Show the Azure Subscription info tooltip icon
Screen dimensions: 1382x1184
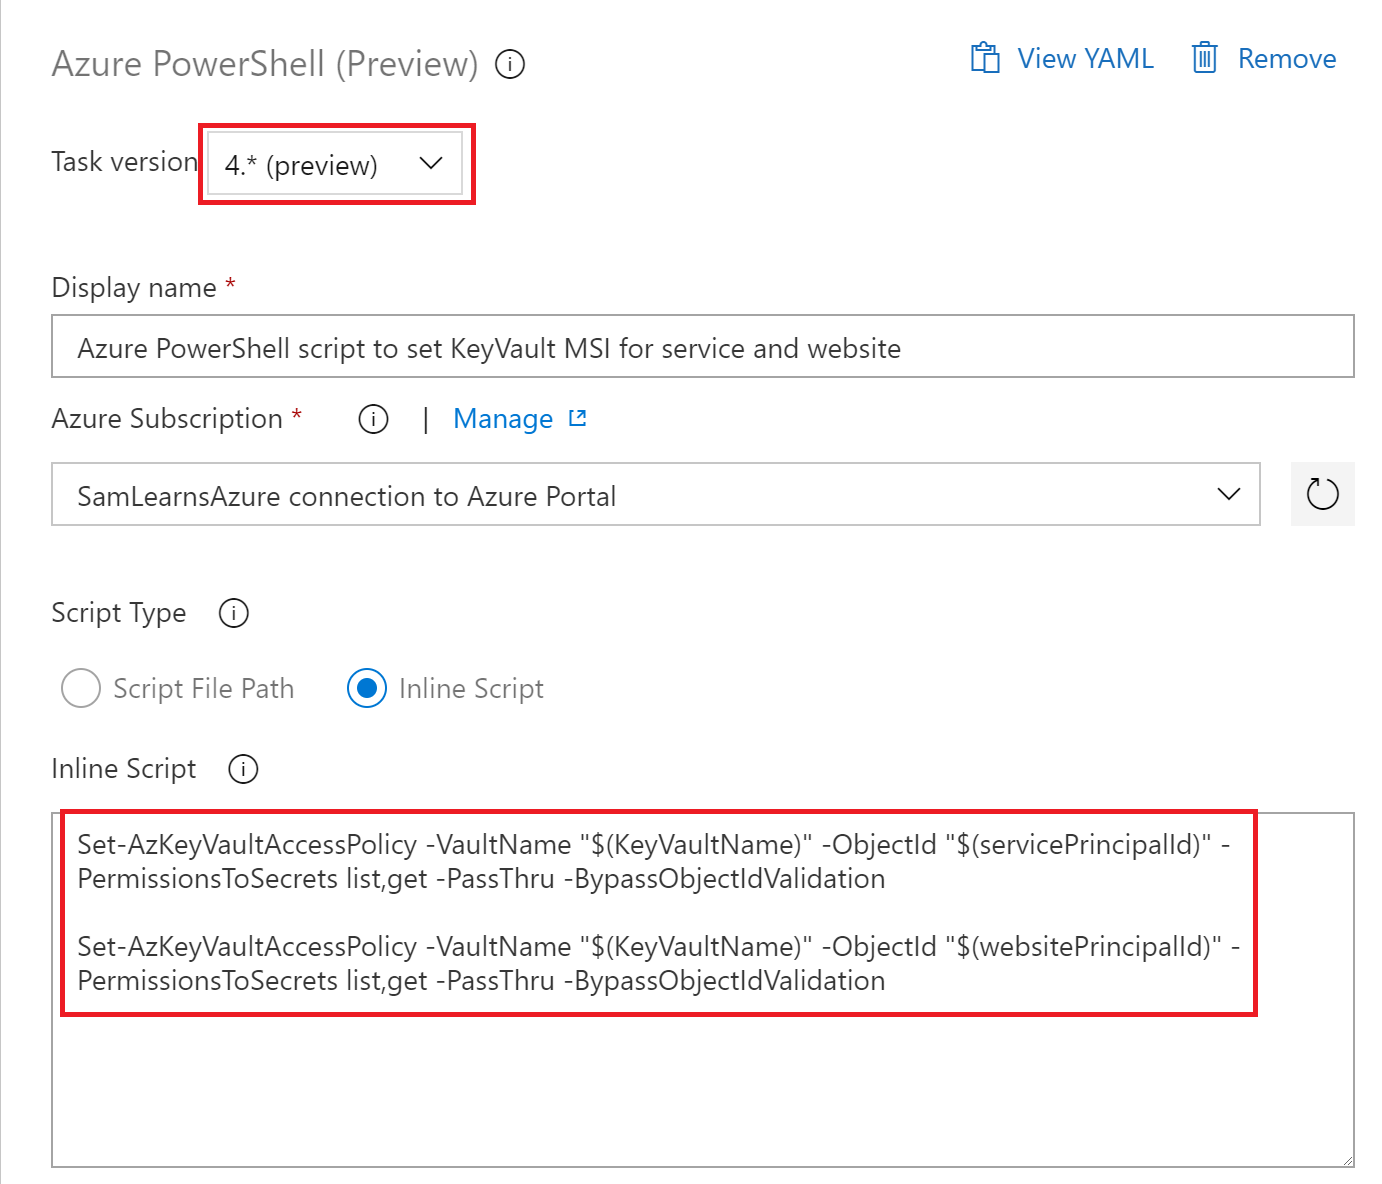click(x=373, y=419)
